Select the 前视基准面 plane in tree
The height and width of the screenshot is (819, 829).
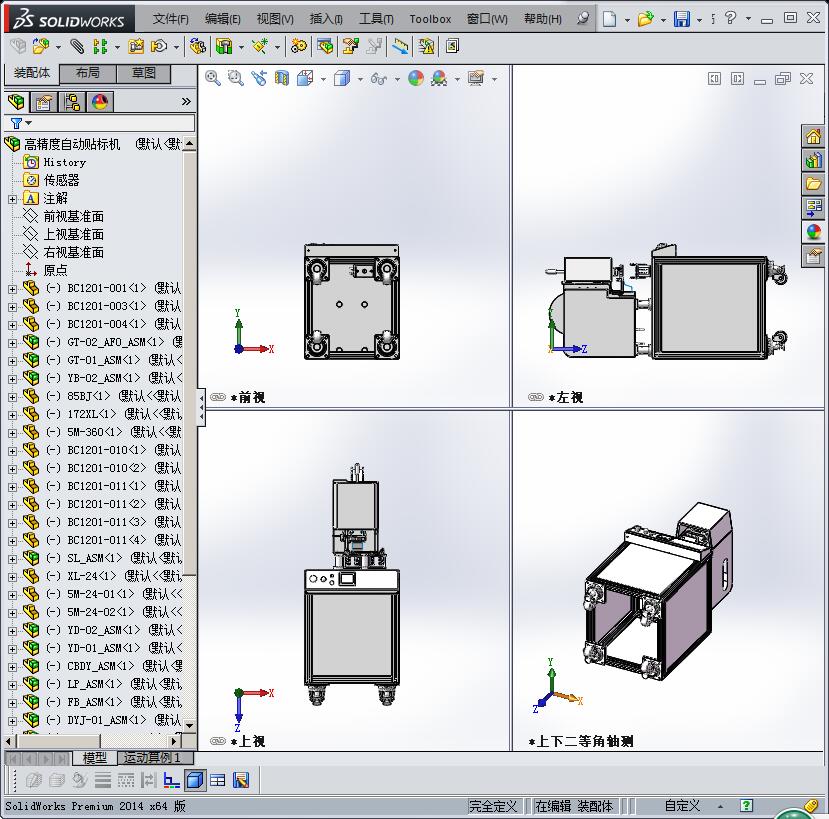pos(73,216)
